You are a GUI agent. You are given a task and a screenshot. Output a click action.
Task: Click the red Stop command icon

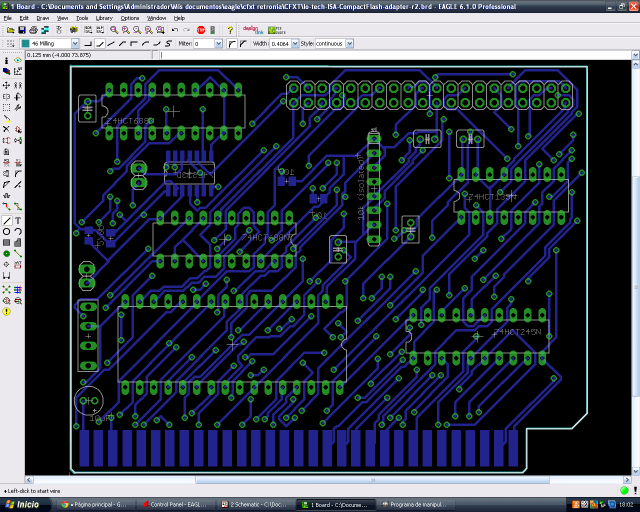point(201,30)
